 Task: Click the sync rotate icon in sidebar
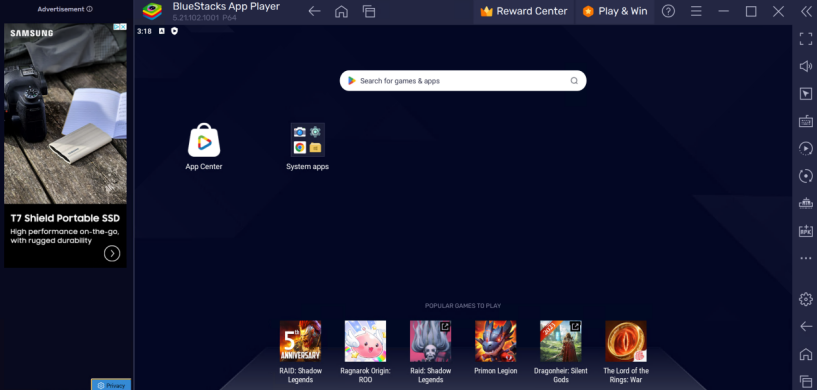806,176
